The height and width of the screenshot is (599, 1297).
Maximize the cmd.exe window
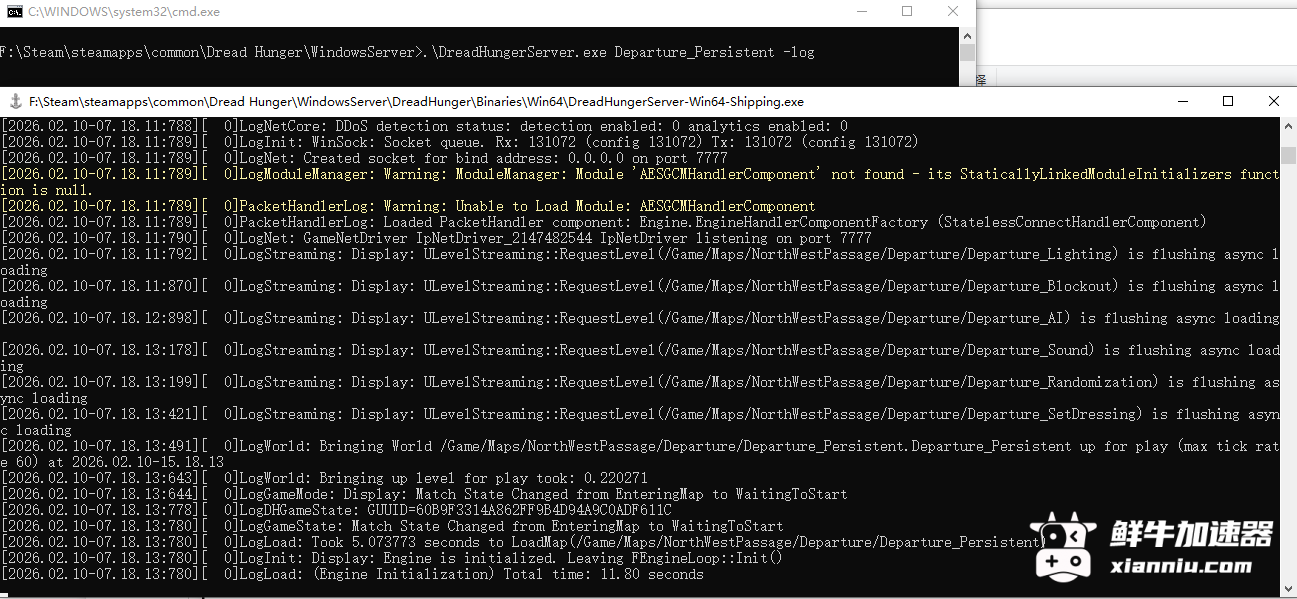click(907, 12)
